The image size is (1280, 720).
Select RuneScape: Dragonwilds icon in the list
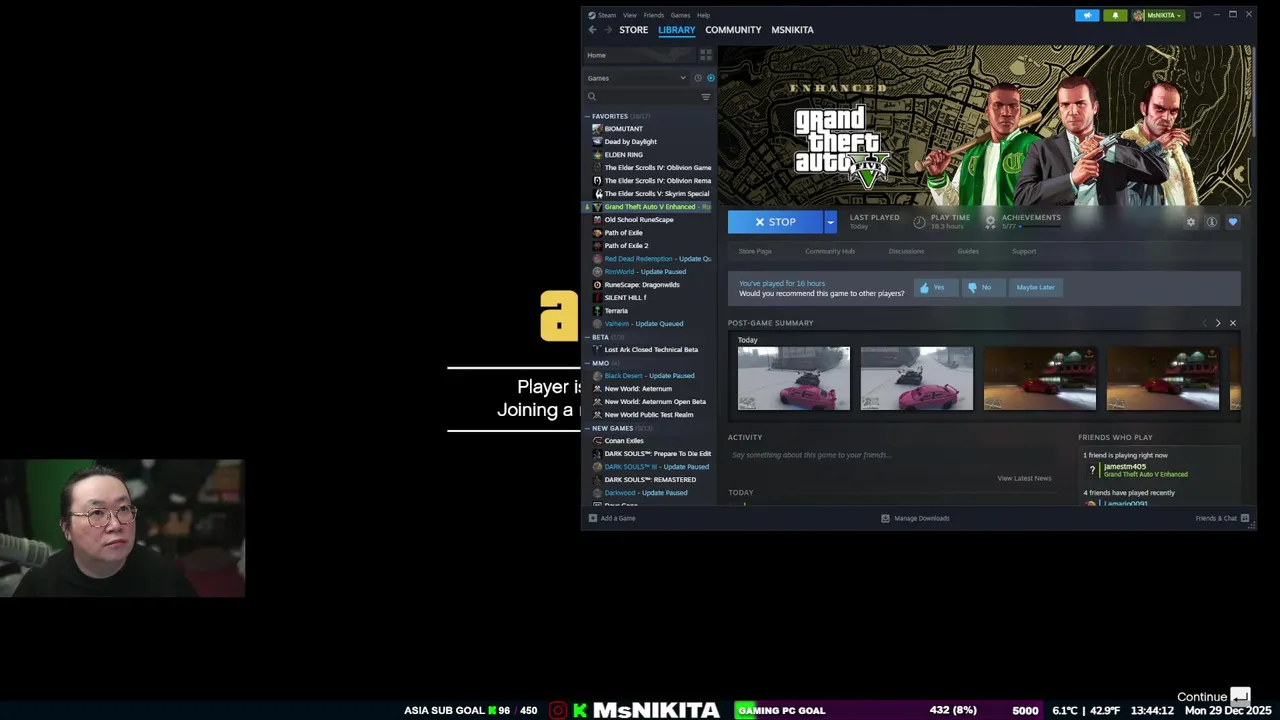point(597,285)
